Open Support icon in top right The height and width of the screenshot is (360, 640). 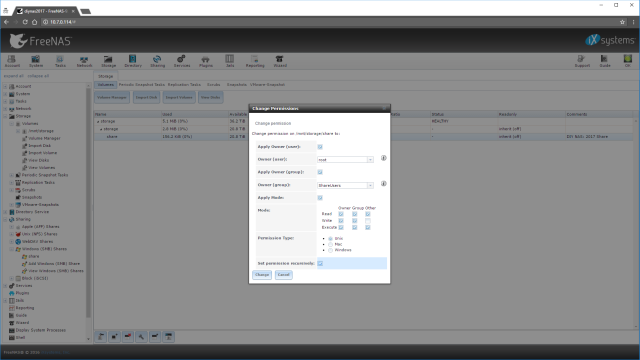pos(582,61)
